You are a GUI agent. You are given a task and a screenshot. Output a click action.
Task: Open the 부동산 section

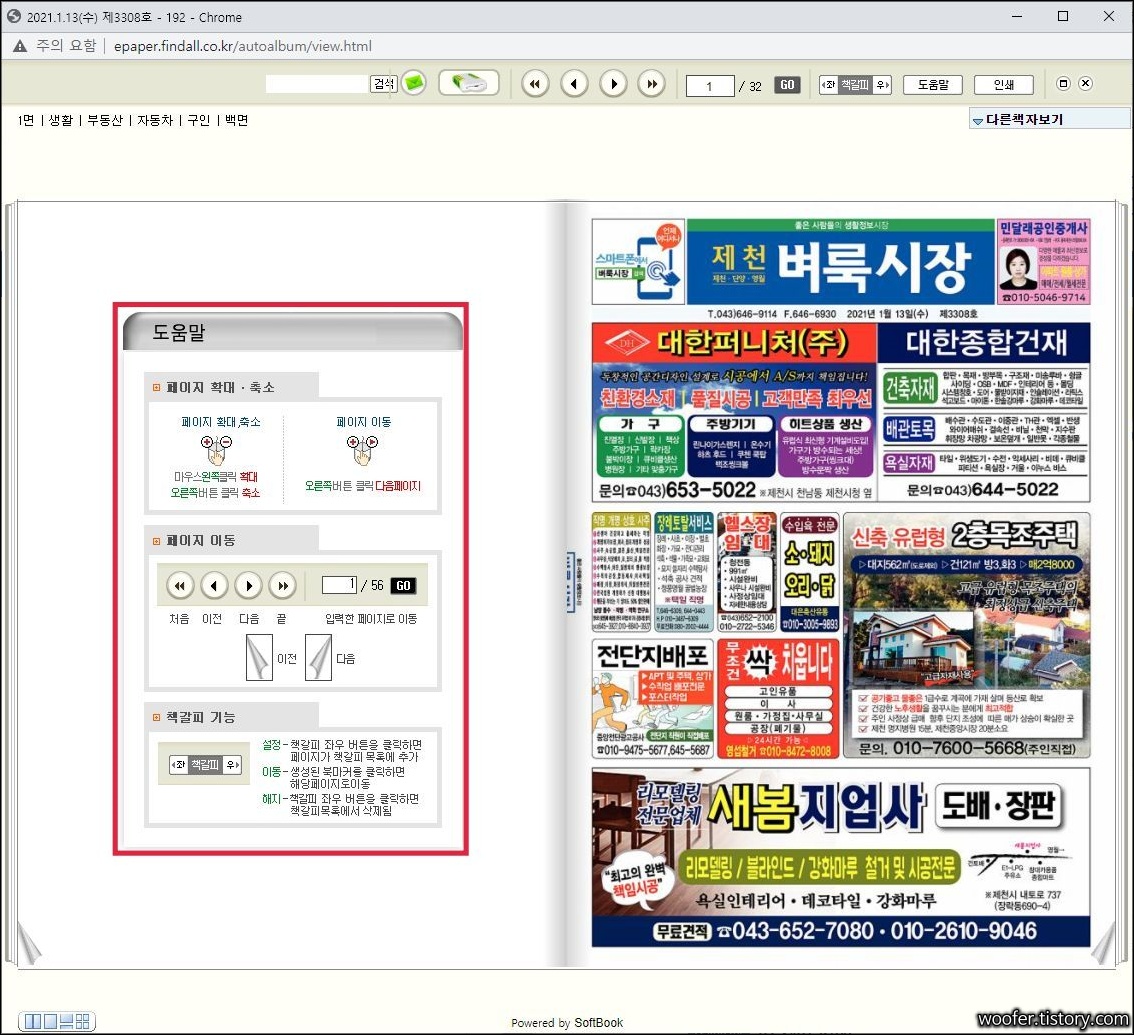[105, 120]
